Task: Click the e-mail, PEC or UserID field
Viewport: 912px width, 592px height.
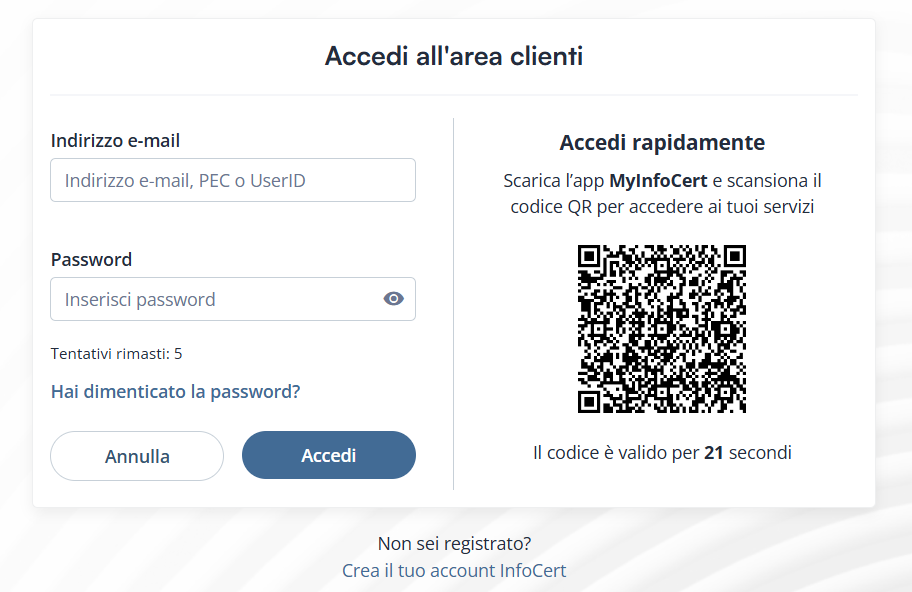Action: point(232,181)
